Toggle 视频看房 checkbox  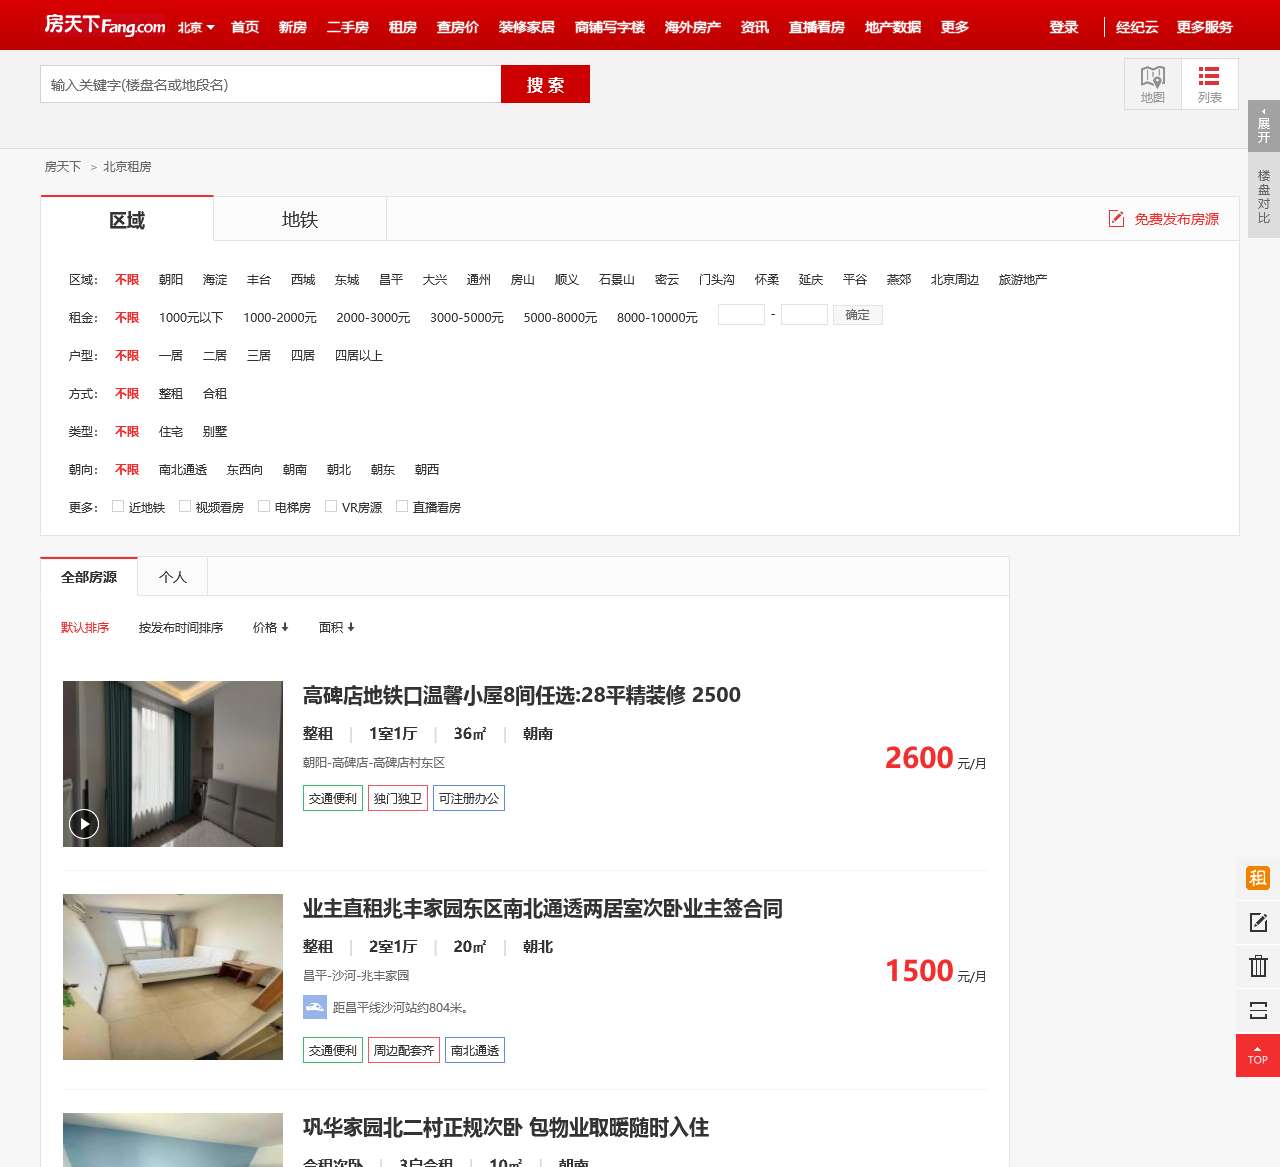pyautogui.click(x=185, y=506)
